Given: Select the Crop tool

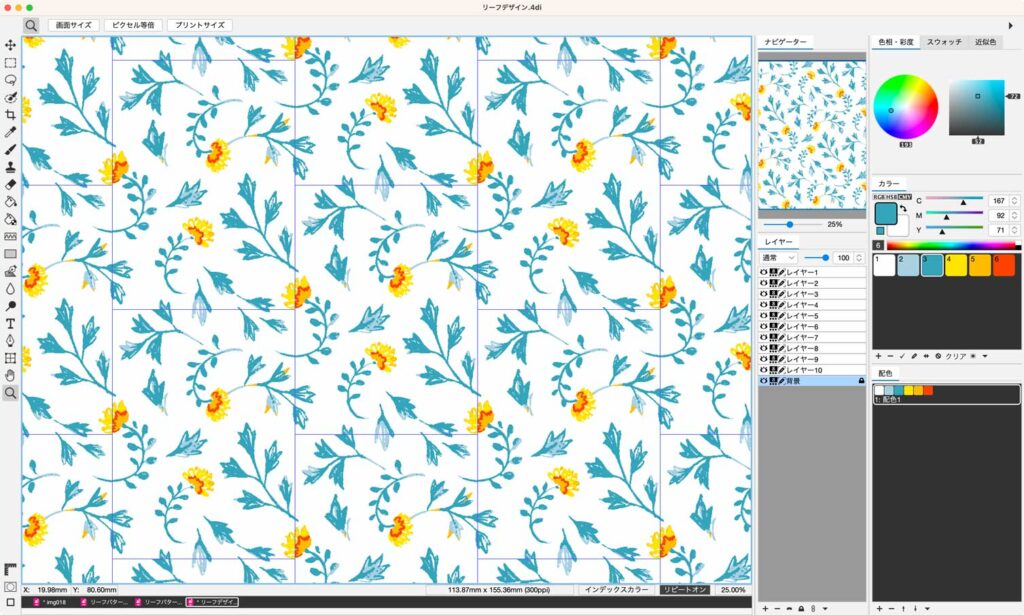Looking at the screenshot, I should [10, 115].
